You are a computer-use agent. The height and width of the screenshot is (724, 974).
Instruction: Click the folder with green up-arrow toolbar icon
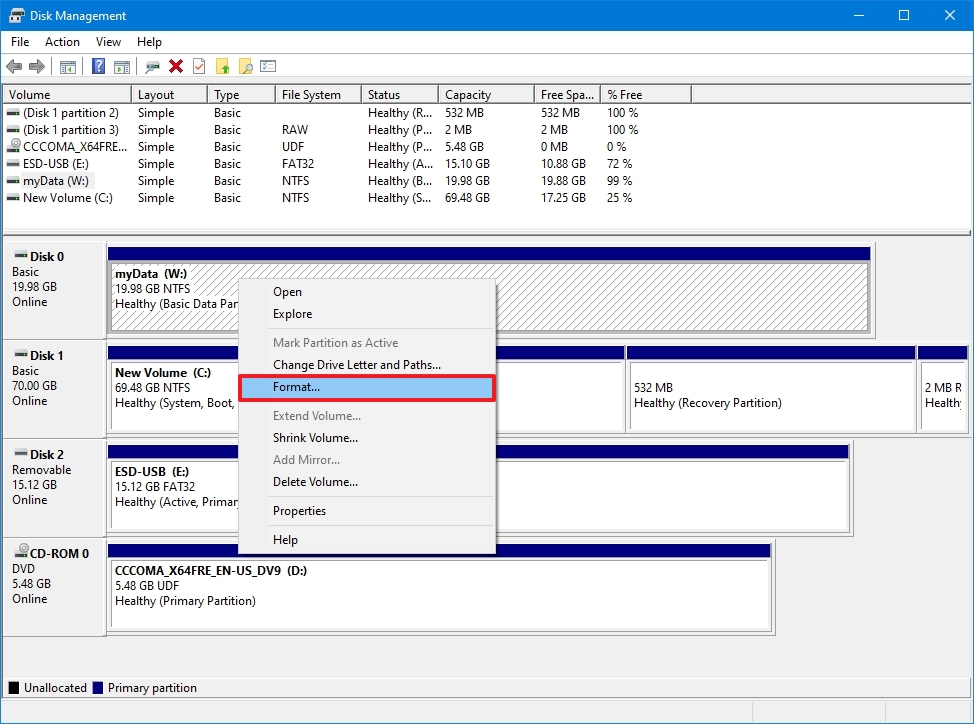click(223, 66)
